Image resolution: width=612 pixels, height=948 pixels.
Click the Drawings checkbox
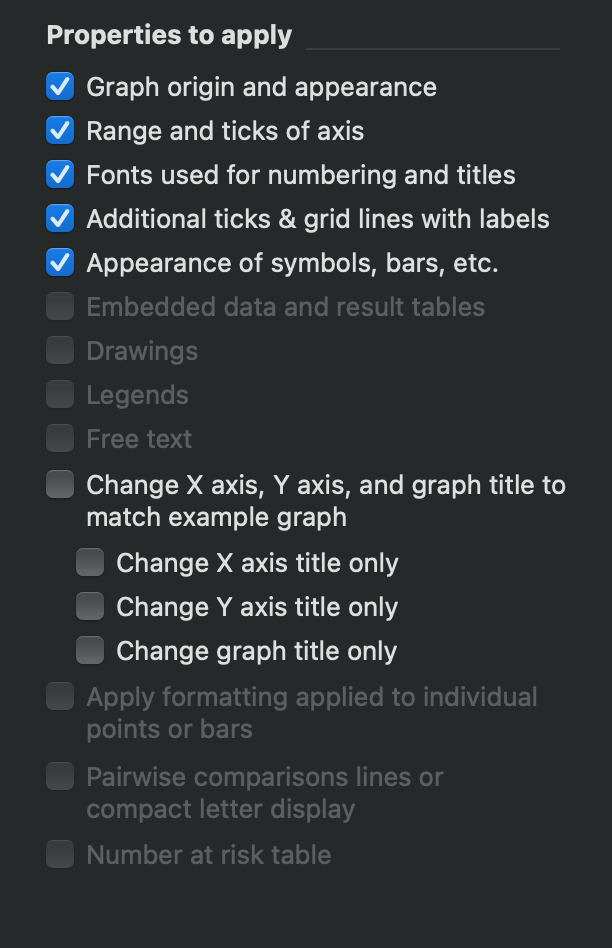coord(59,351)
